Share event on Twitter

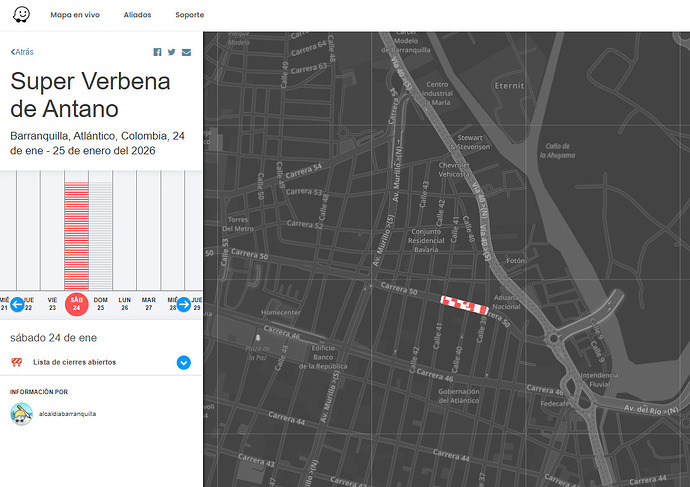coord(171,52)
